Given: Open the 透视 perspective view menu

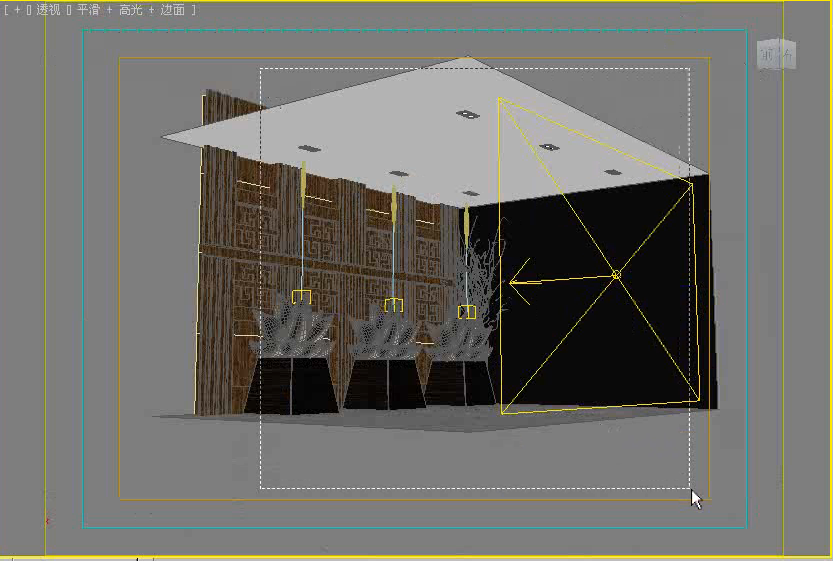Looking at the screenshot, I should (x=48, y=10).
